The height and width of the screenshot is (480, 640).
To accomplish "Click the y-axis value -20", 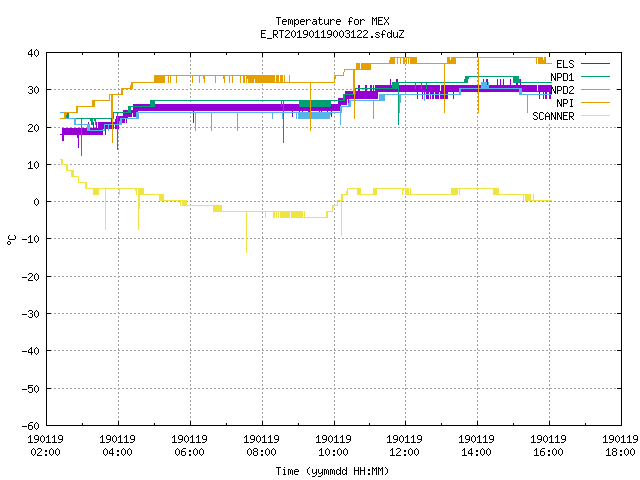I will click(x=30, y=276).
